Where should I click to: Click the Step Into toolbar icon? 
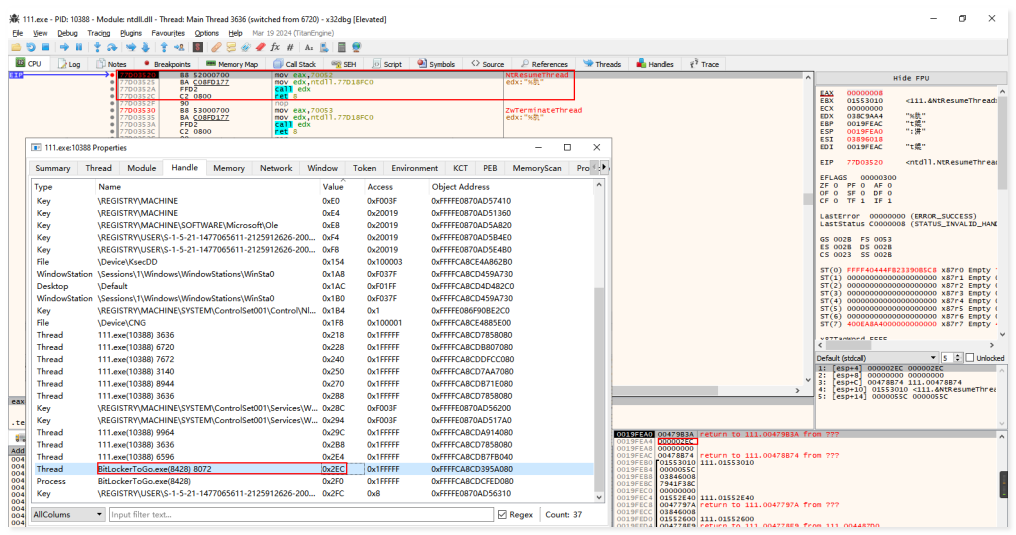click(97, 47)
